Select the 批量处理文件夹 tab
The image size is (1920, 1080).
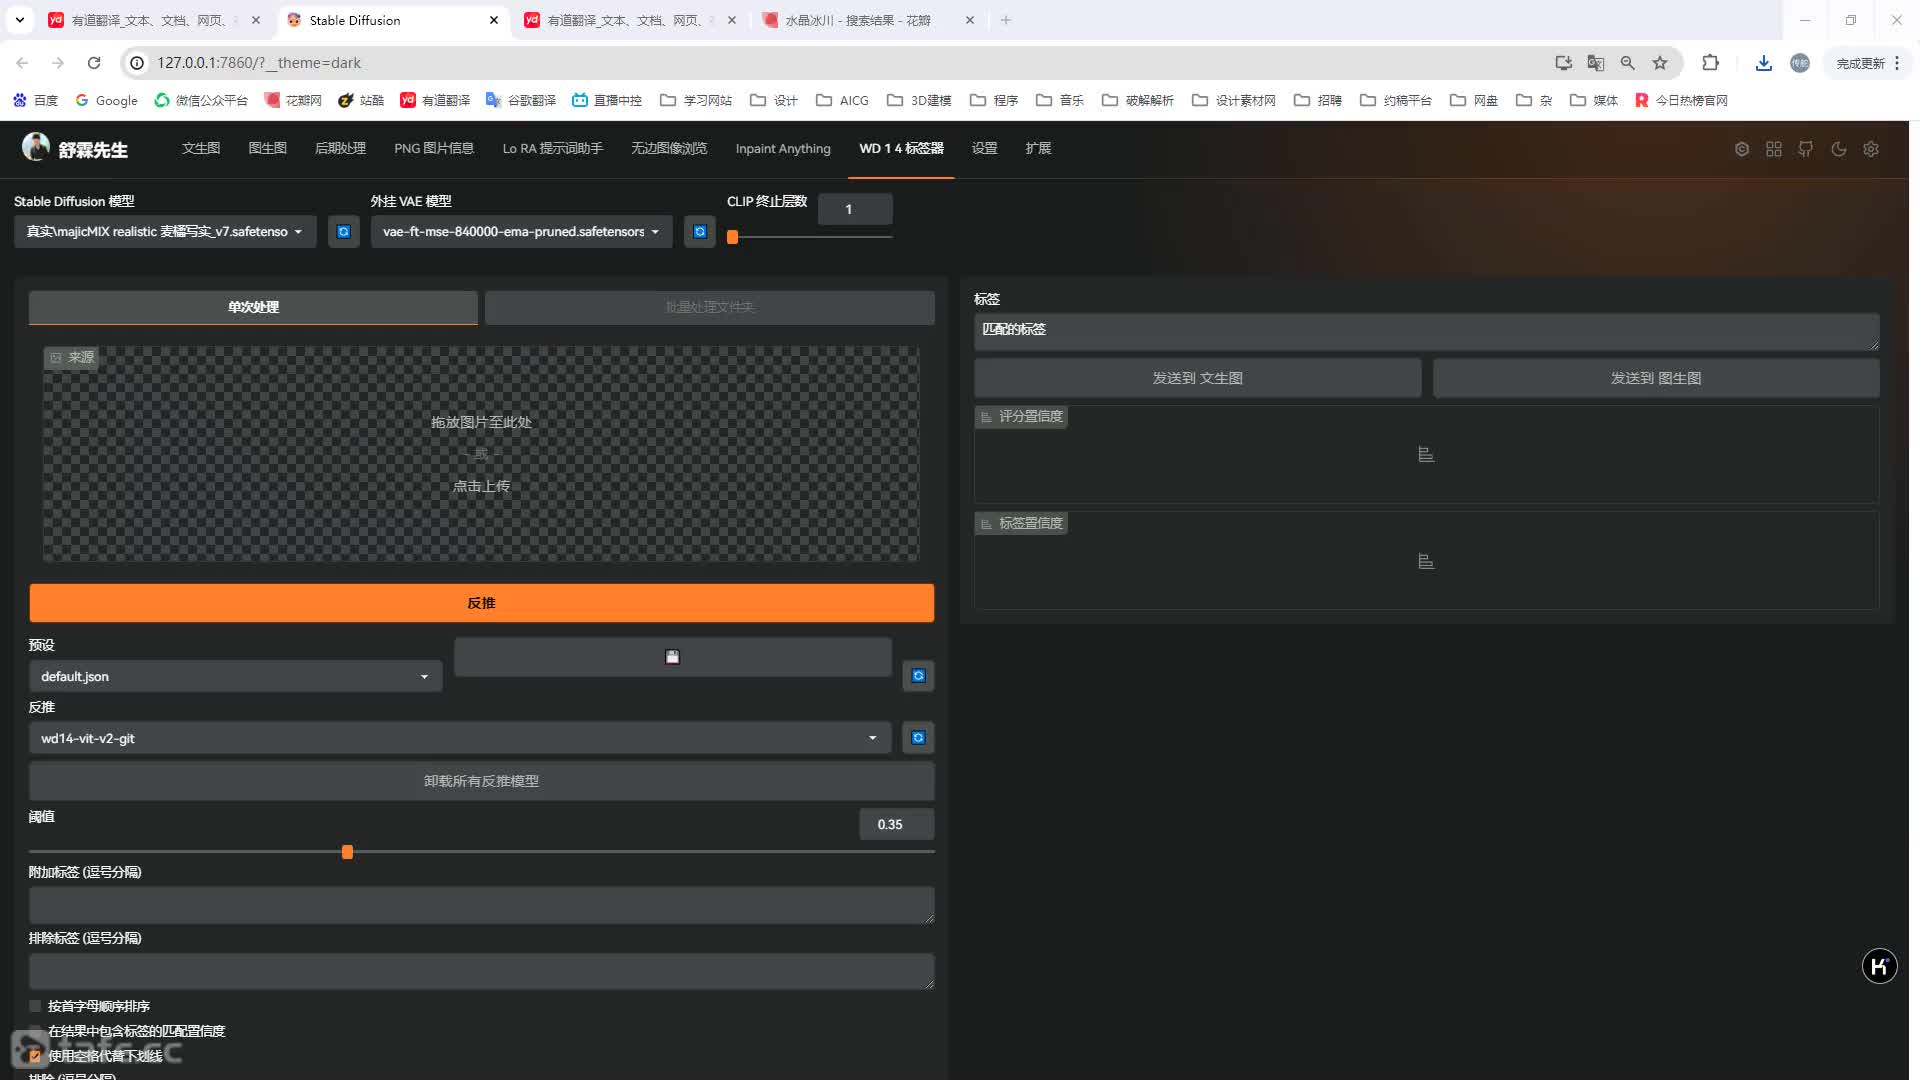pyautogui.click(x=710, y=307)
